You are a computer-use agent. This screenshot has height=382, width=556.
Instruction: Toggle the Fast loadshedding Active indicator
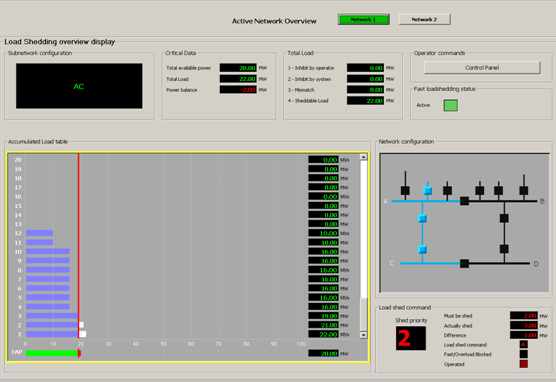coord(451,105)
